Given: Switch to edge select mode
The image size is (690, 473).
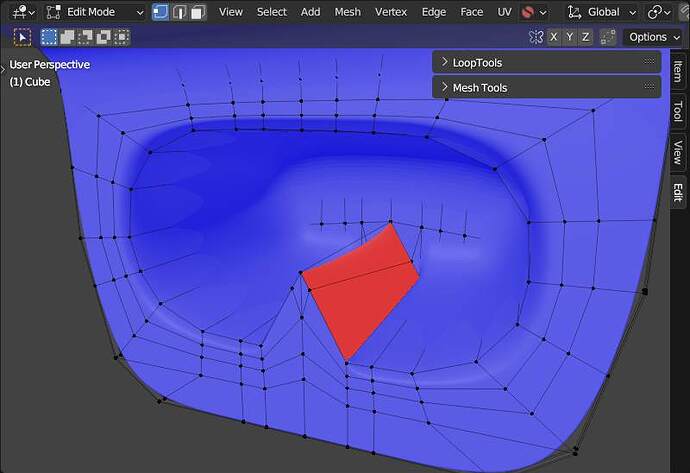Looking at the screenshot, I should [x=180, y=12].
